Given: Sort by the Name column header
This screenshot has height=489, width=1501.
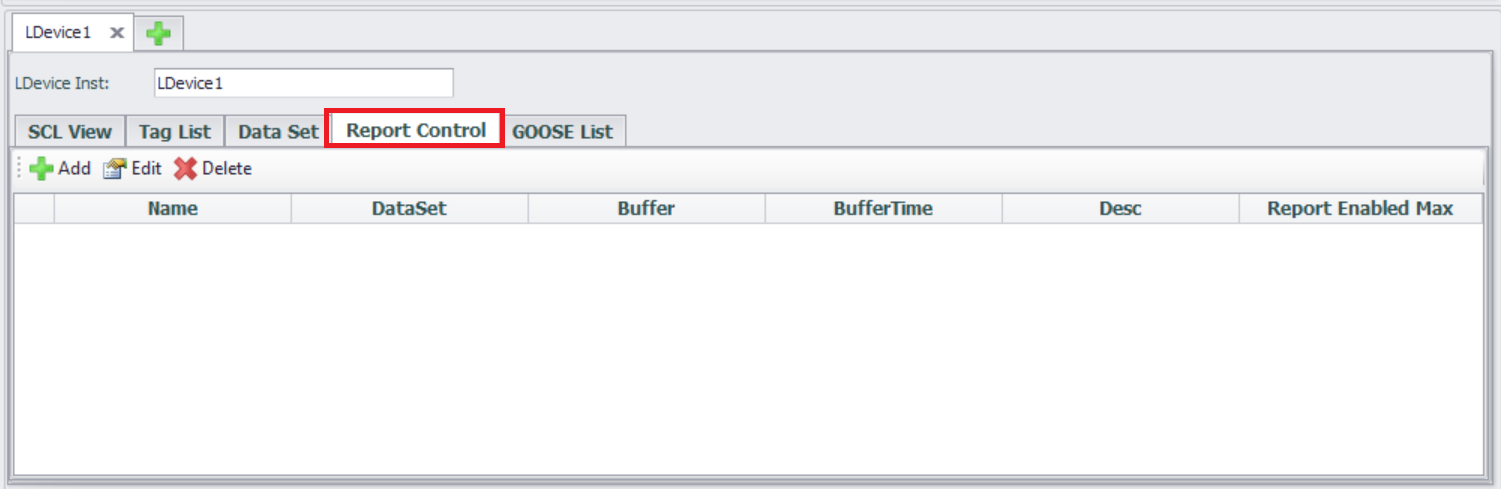Looking at the screenshot, I should (172, 209).
